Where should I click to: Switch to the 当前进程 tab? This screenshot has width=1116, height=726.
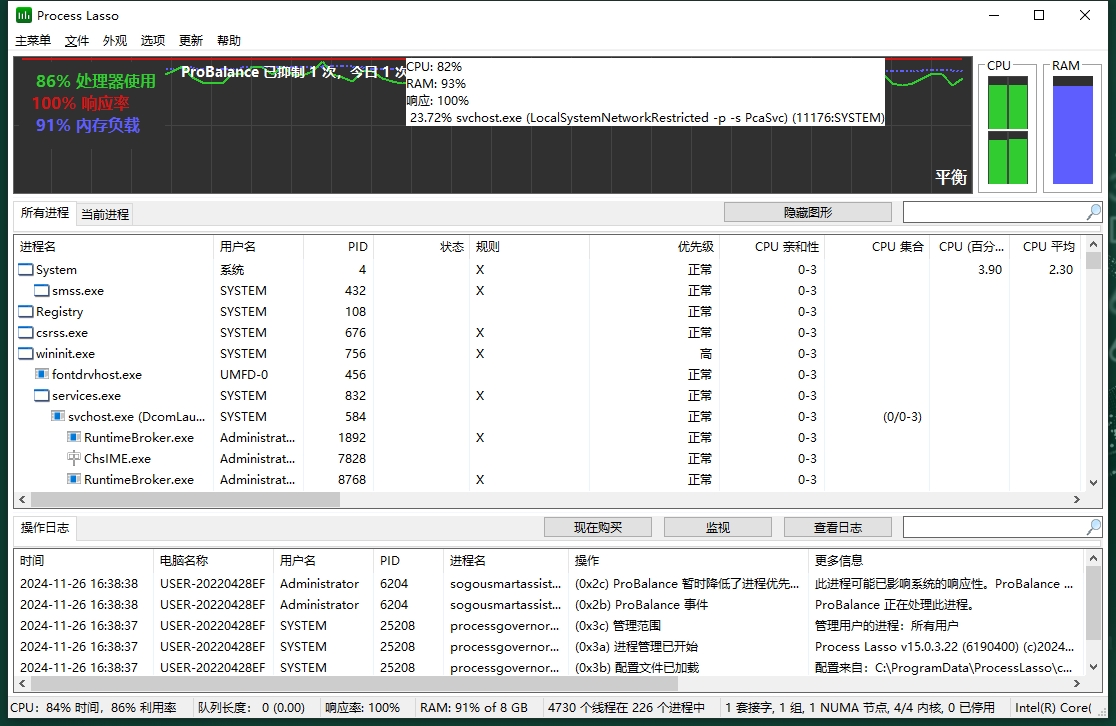tap(105, 214)
